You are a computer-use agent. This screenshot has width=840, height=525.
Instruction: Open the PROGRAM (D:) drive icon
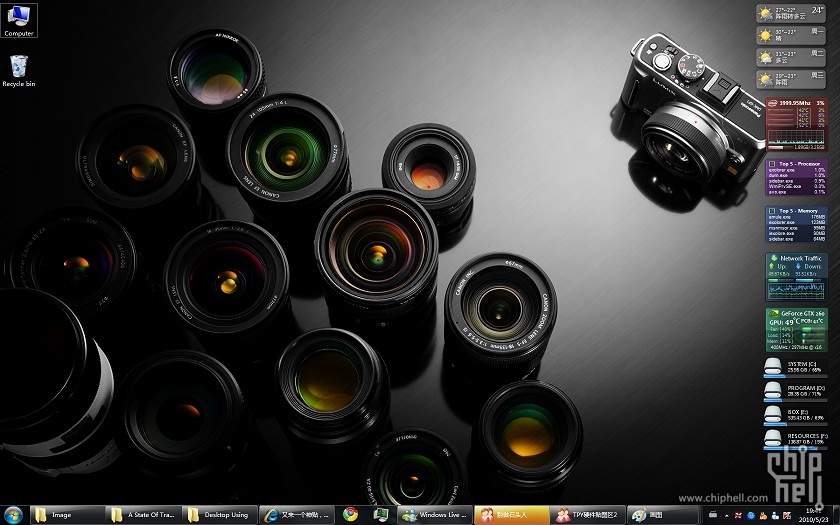(772, 391)
